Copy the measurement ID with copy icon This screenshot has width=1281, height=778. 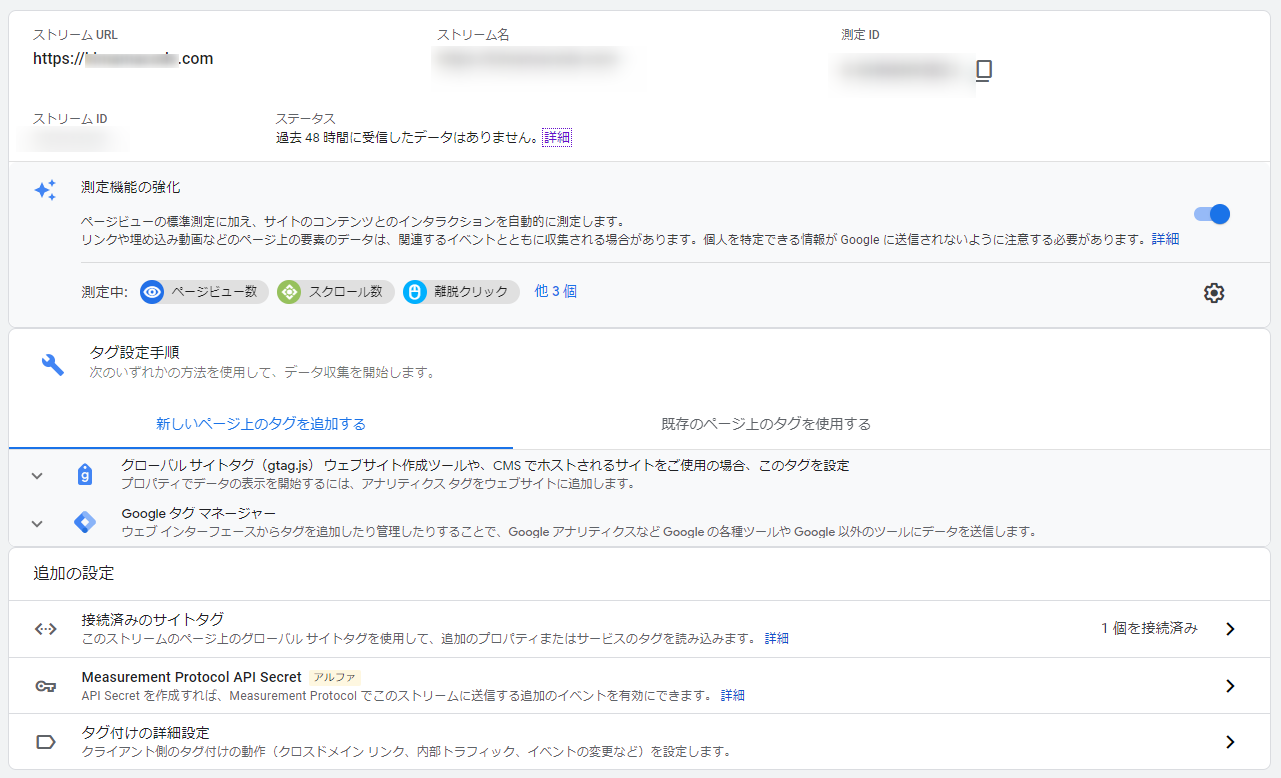click(x=984, y=70)
